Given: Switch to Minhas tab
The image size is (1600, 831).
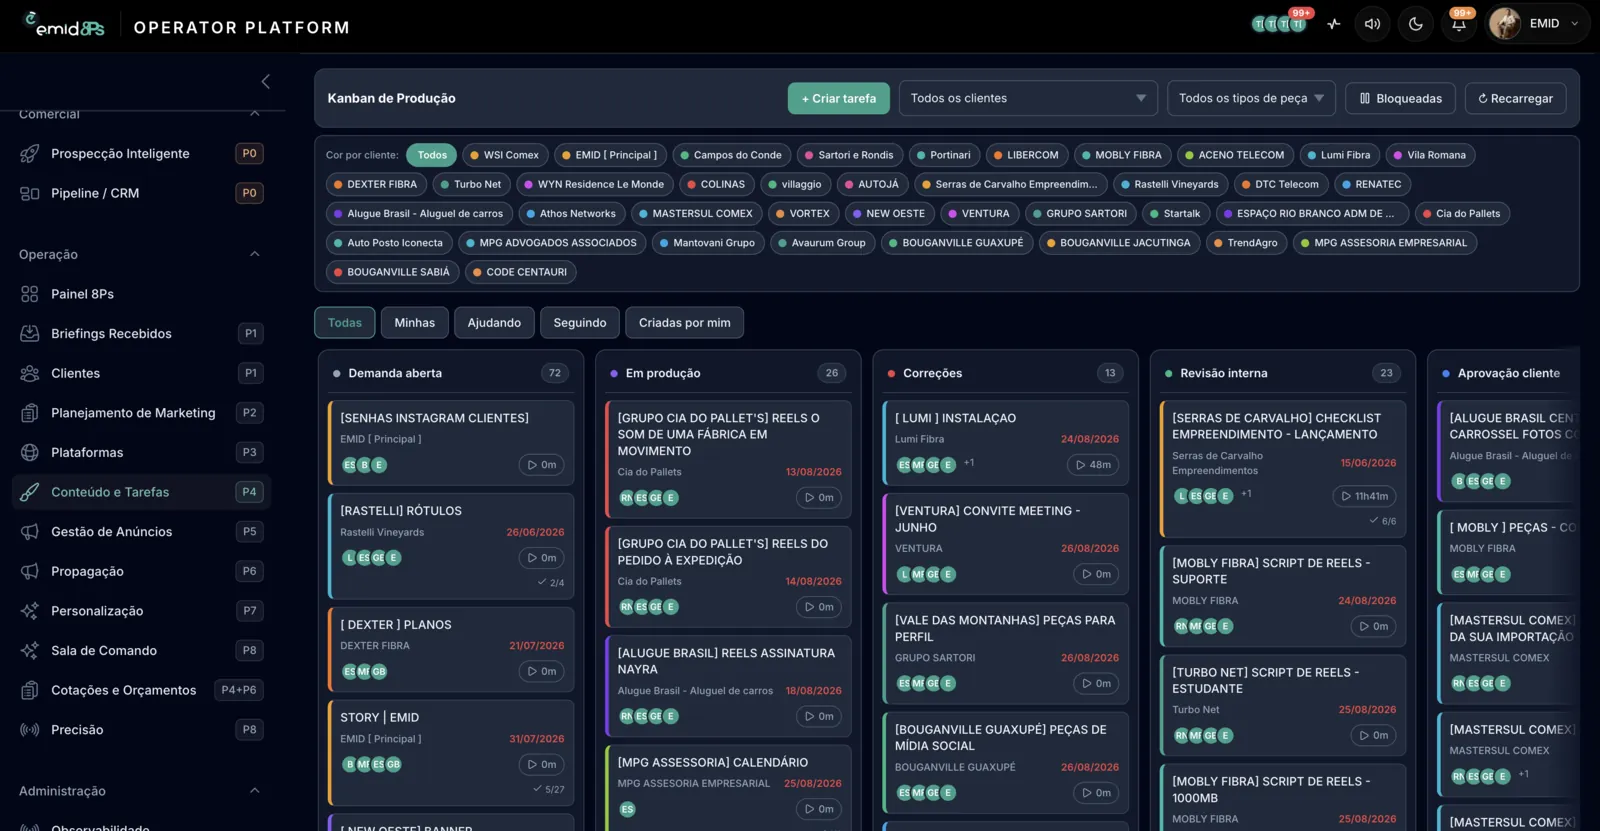Looking at the screenshot, I should (414, 323).
